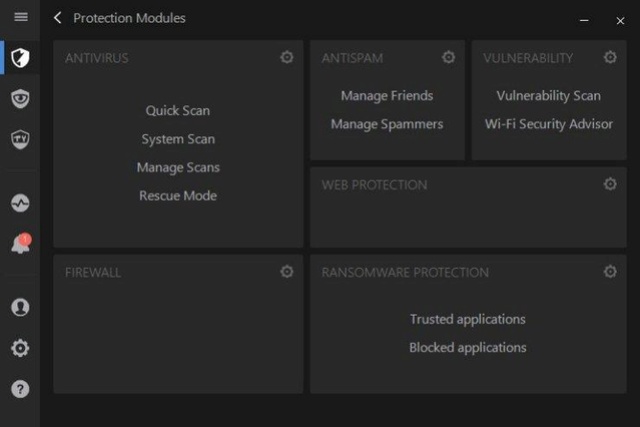The image size is (640, 427).
Task: Click the RANSOMWARE PROTECTION heading
Action: click(405, 272)
